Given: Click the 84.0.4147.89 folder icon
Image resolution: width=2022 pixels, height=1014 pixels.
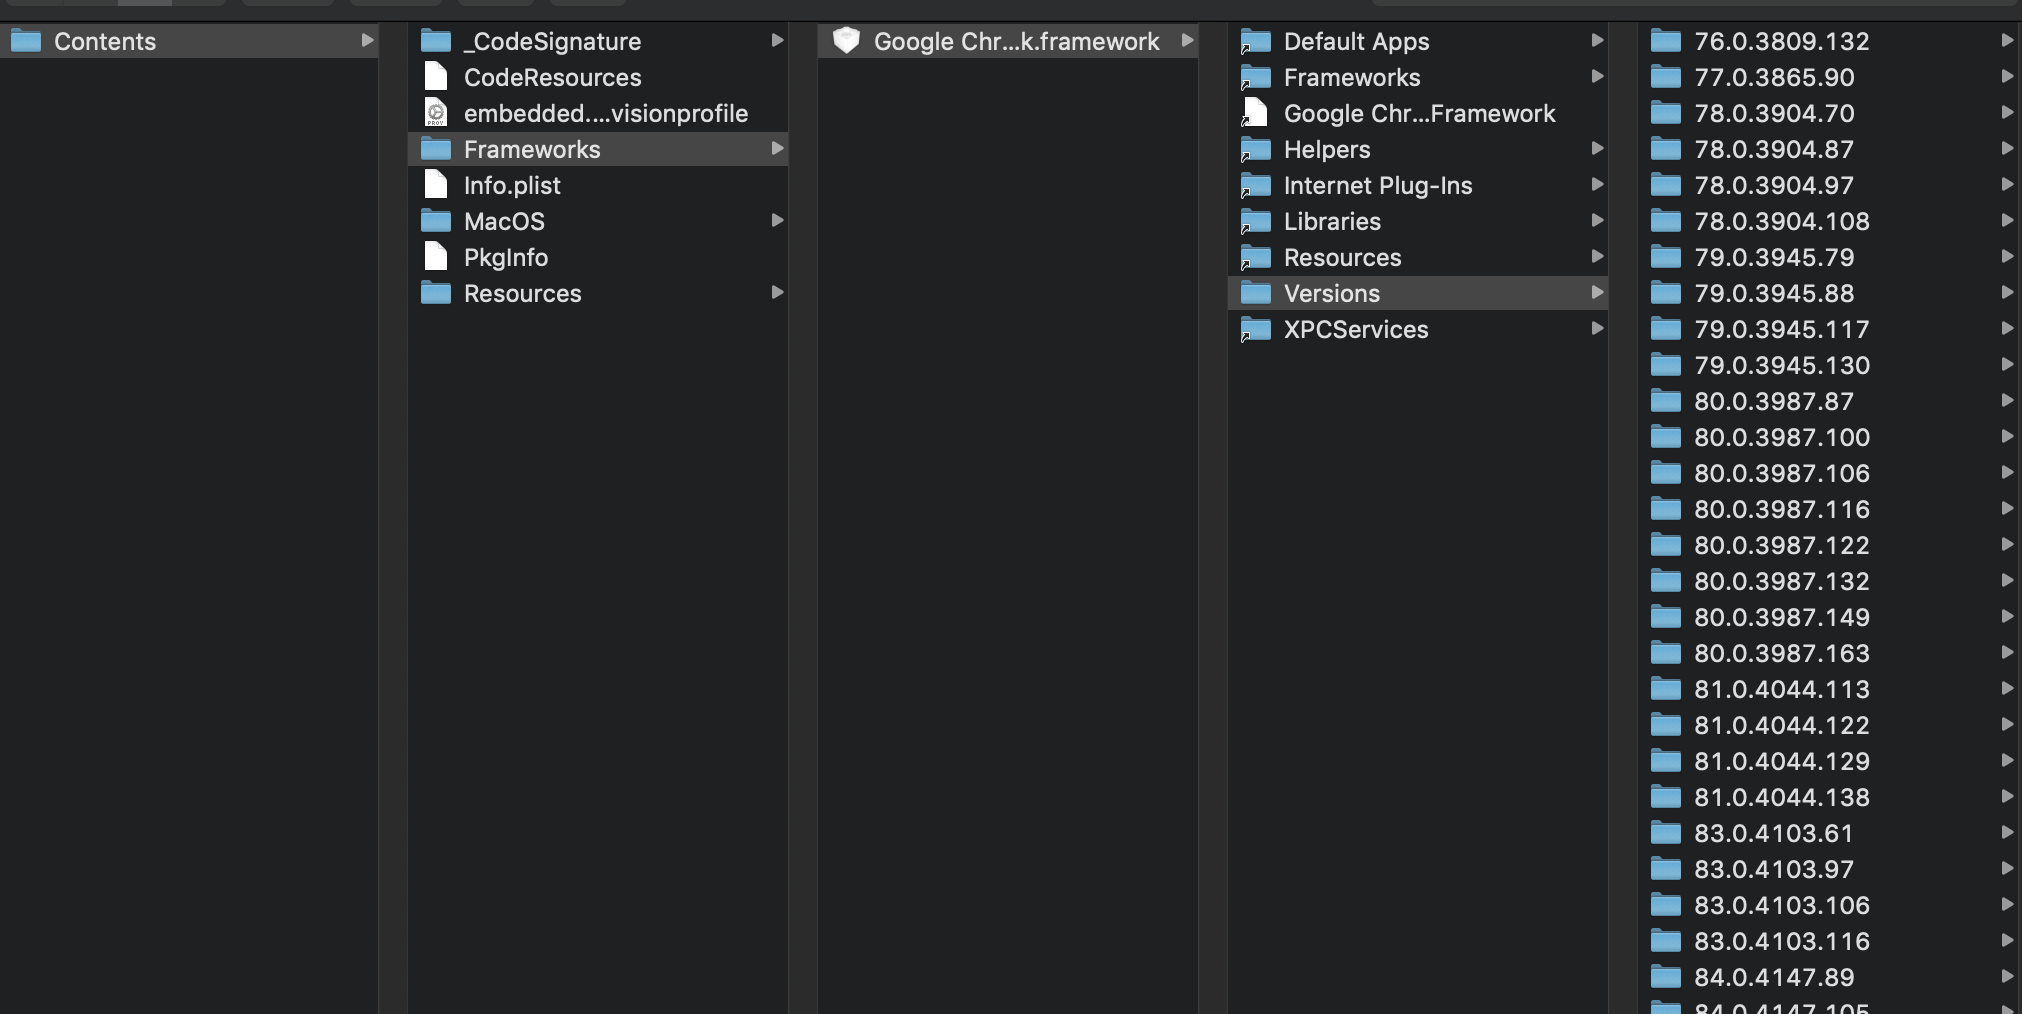Looking at the screenshot, I should pyautogui.click(x=1665, y=977).
